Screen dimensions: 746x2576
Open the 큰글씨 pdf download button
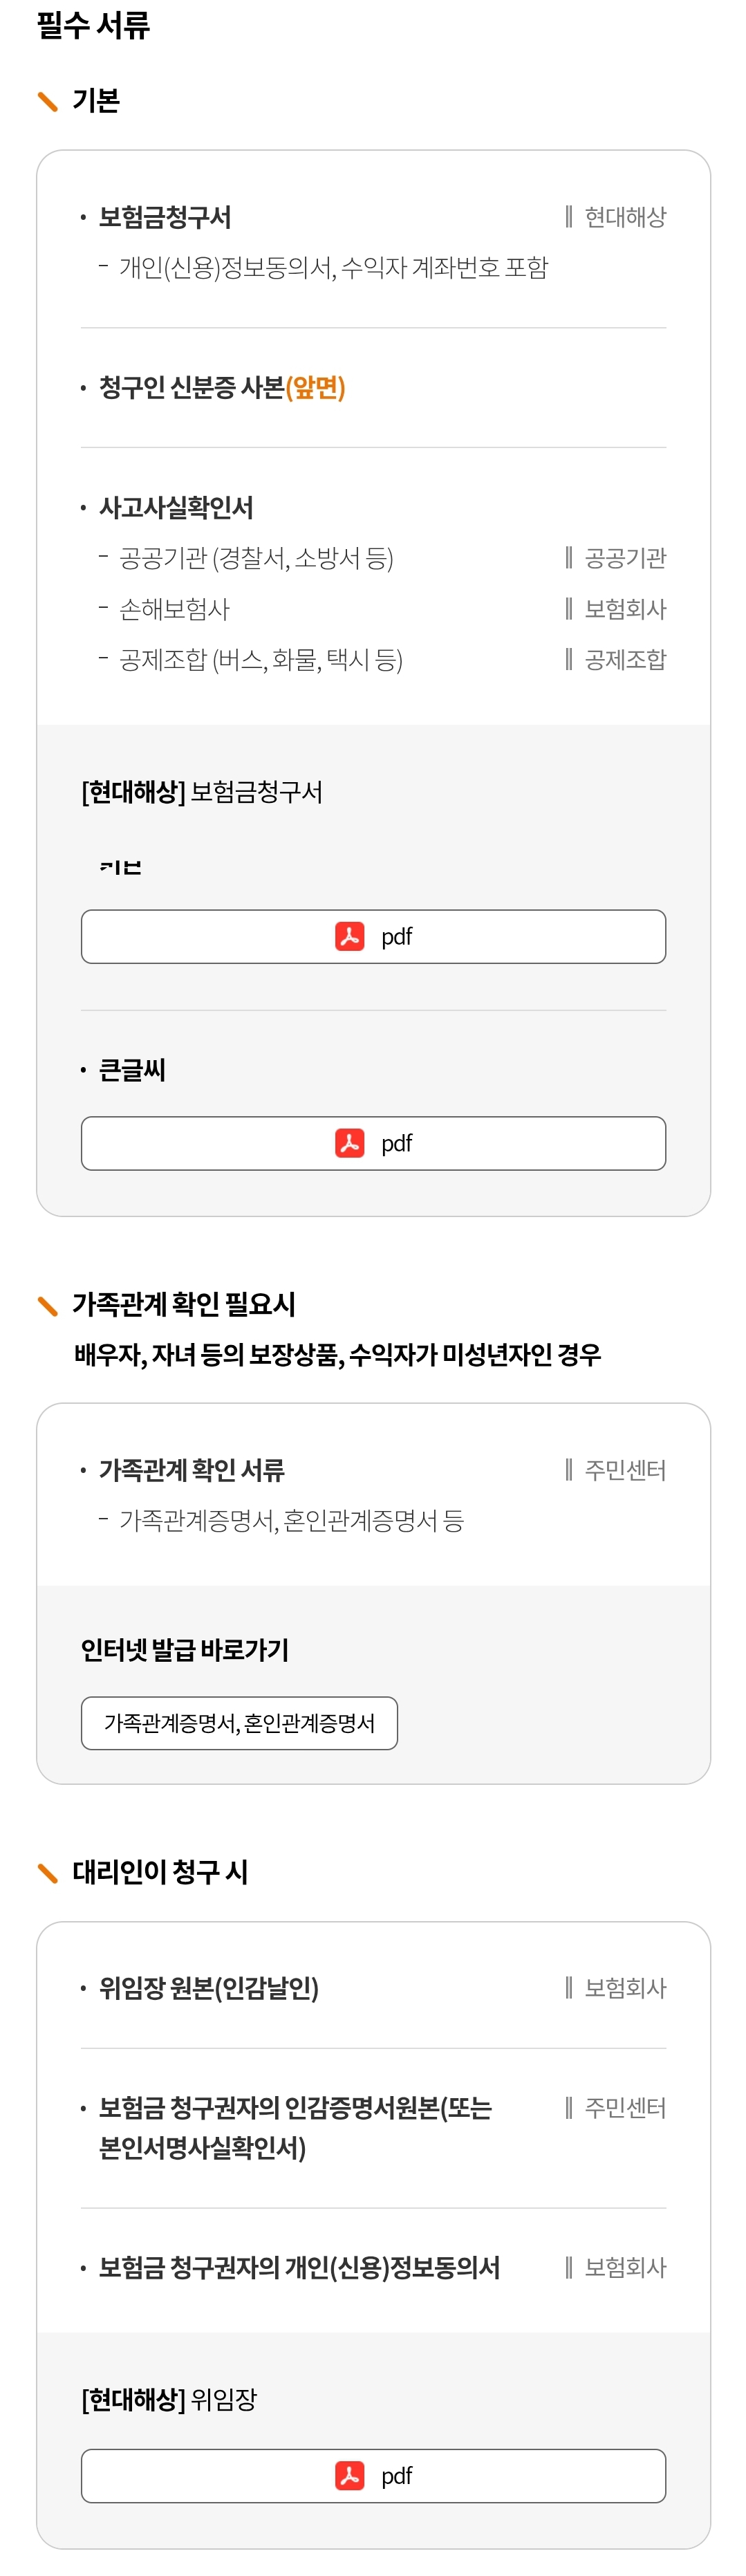click(x=374, y=1144)
